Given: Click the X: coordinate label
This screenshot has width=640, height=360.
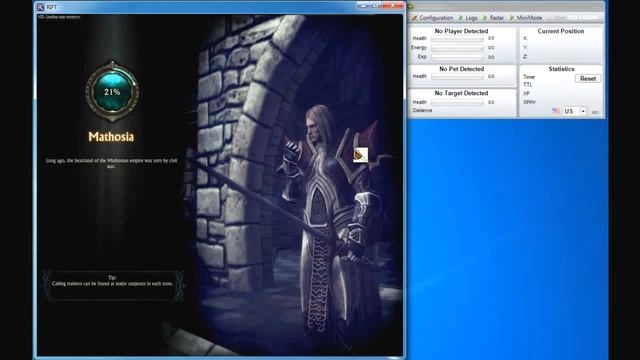Looking at the screenshot, I should pyautogui.click(x=525, y=38).
